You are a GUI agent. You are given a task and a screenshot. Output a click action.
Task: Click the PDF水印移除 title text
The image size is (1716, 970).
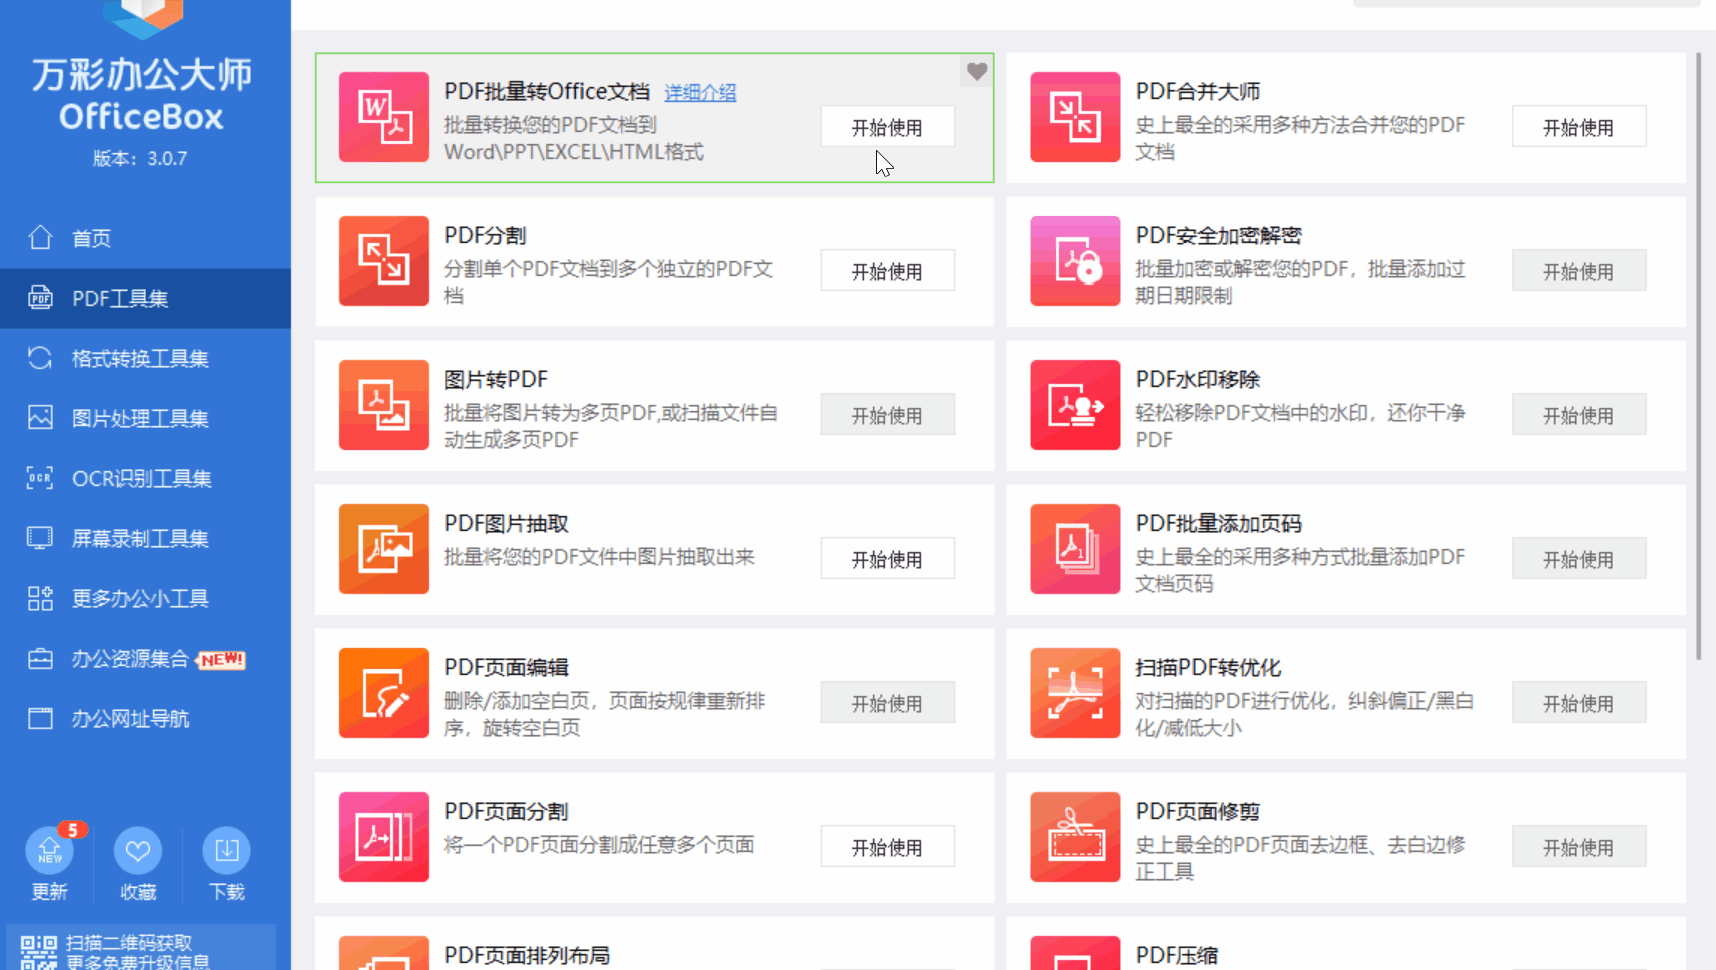(x=1197, y=379)
